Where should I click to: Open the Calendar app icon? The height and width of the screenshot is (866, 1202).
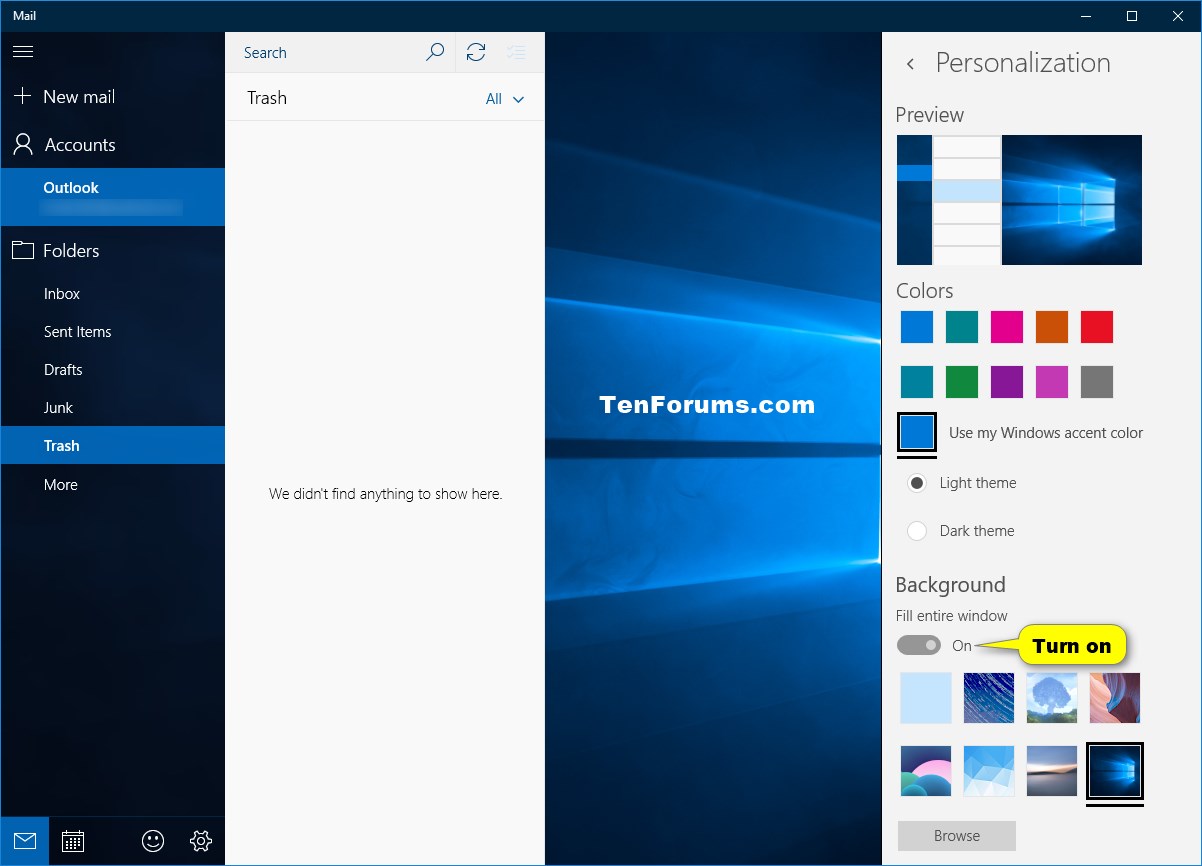pos(73,841)
